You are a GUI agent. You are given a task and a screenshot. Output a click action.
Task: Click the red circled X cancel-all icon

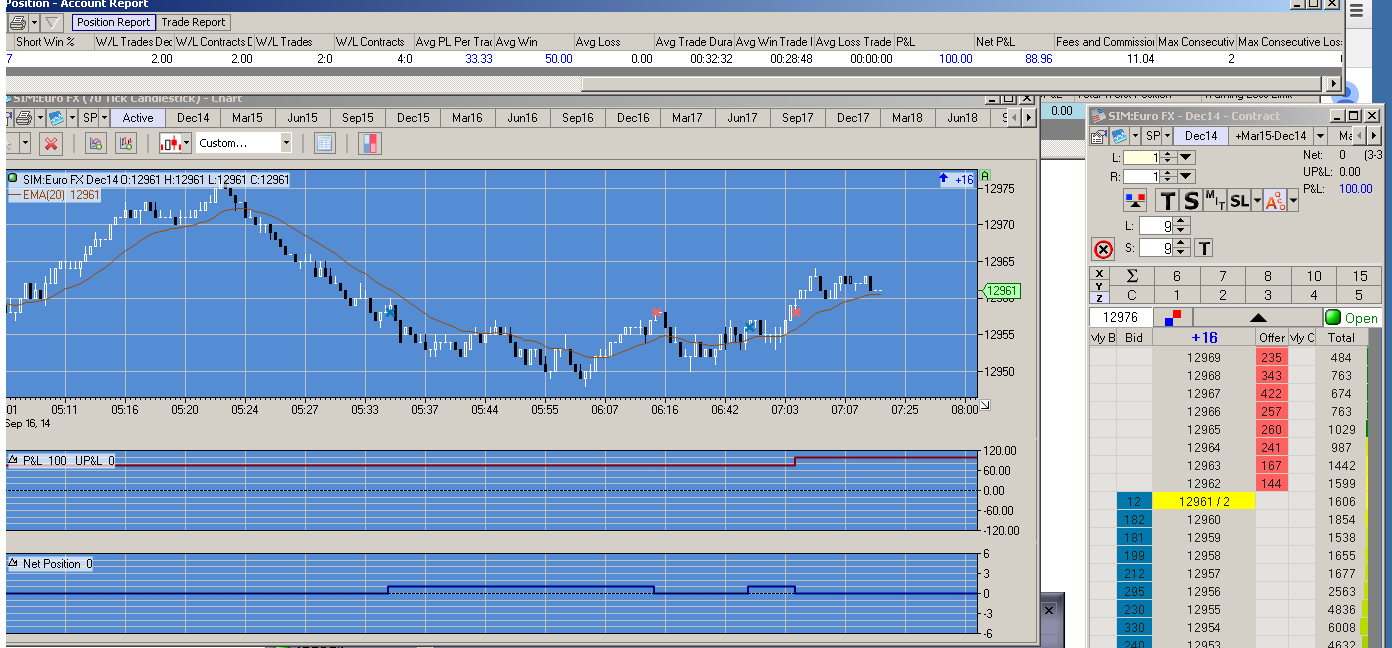point(1102,250)
